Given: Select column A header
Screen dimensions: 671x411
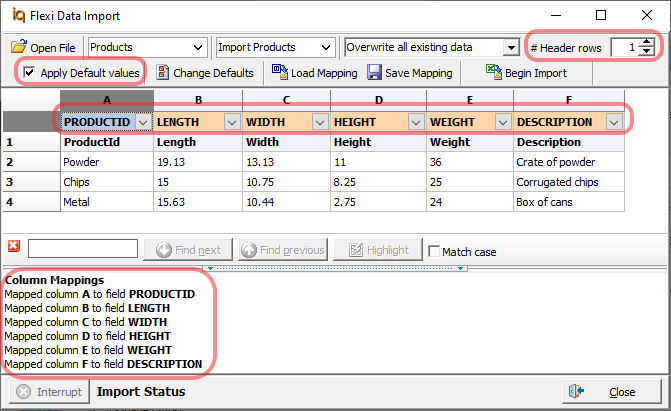Looking at the screenshot, I should (107, 100).
